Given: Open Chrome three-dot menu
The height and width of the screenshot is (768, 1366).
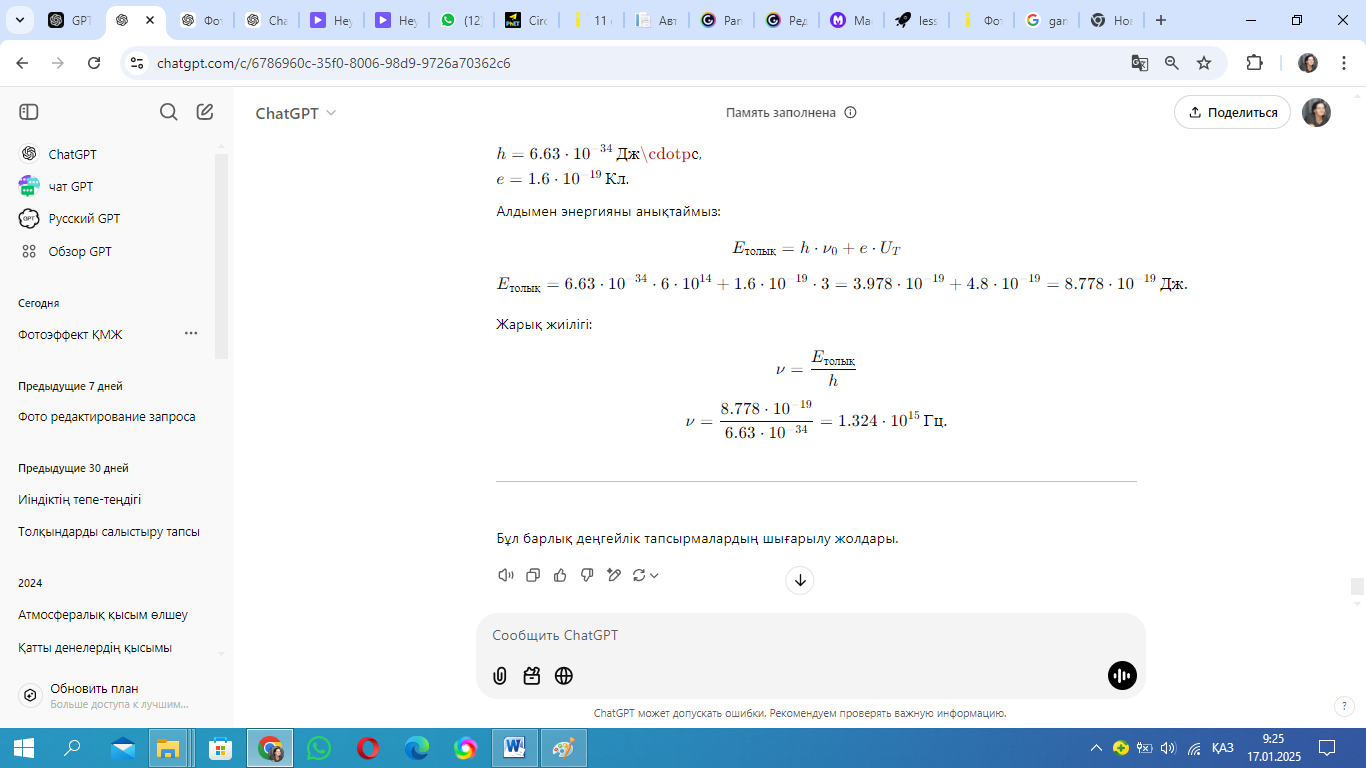Looking at the screenshot, I should point(1344,63).
